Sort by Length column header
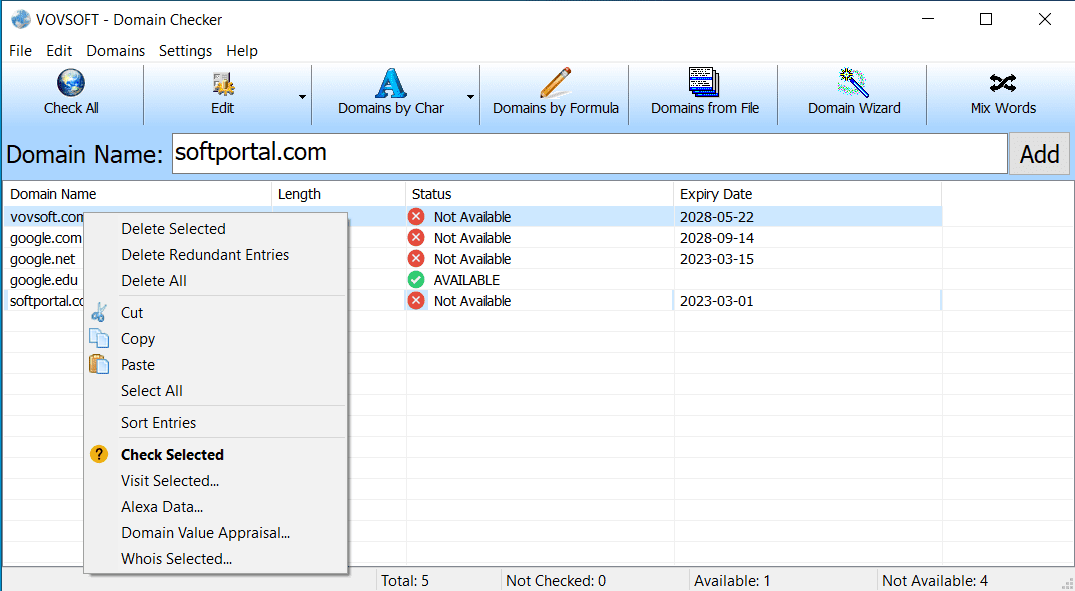Viewport: 1075px width, 591px height. [339, 194]
